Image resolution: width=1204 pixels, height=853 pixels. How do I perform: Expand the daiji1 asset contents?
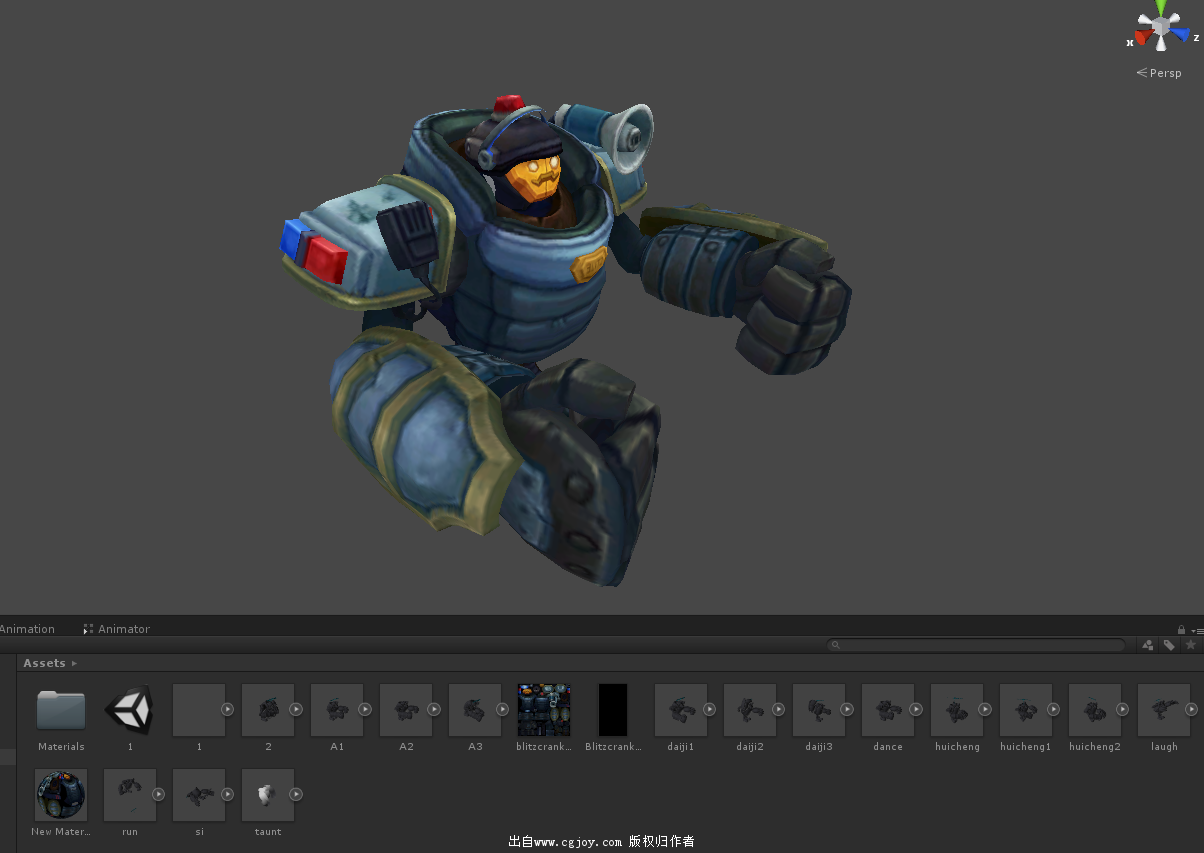click(709, 710)
